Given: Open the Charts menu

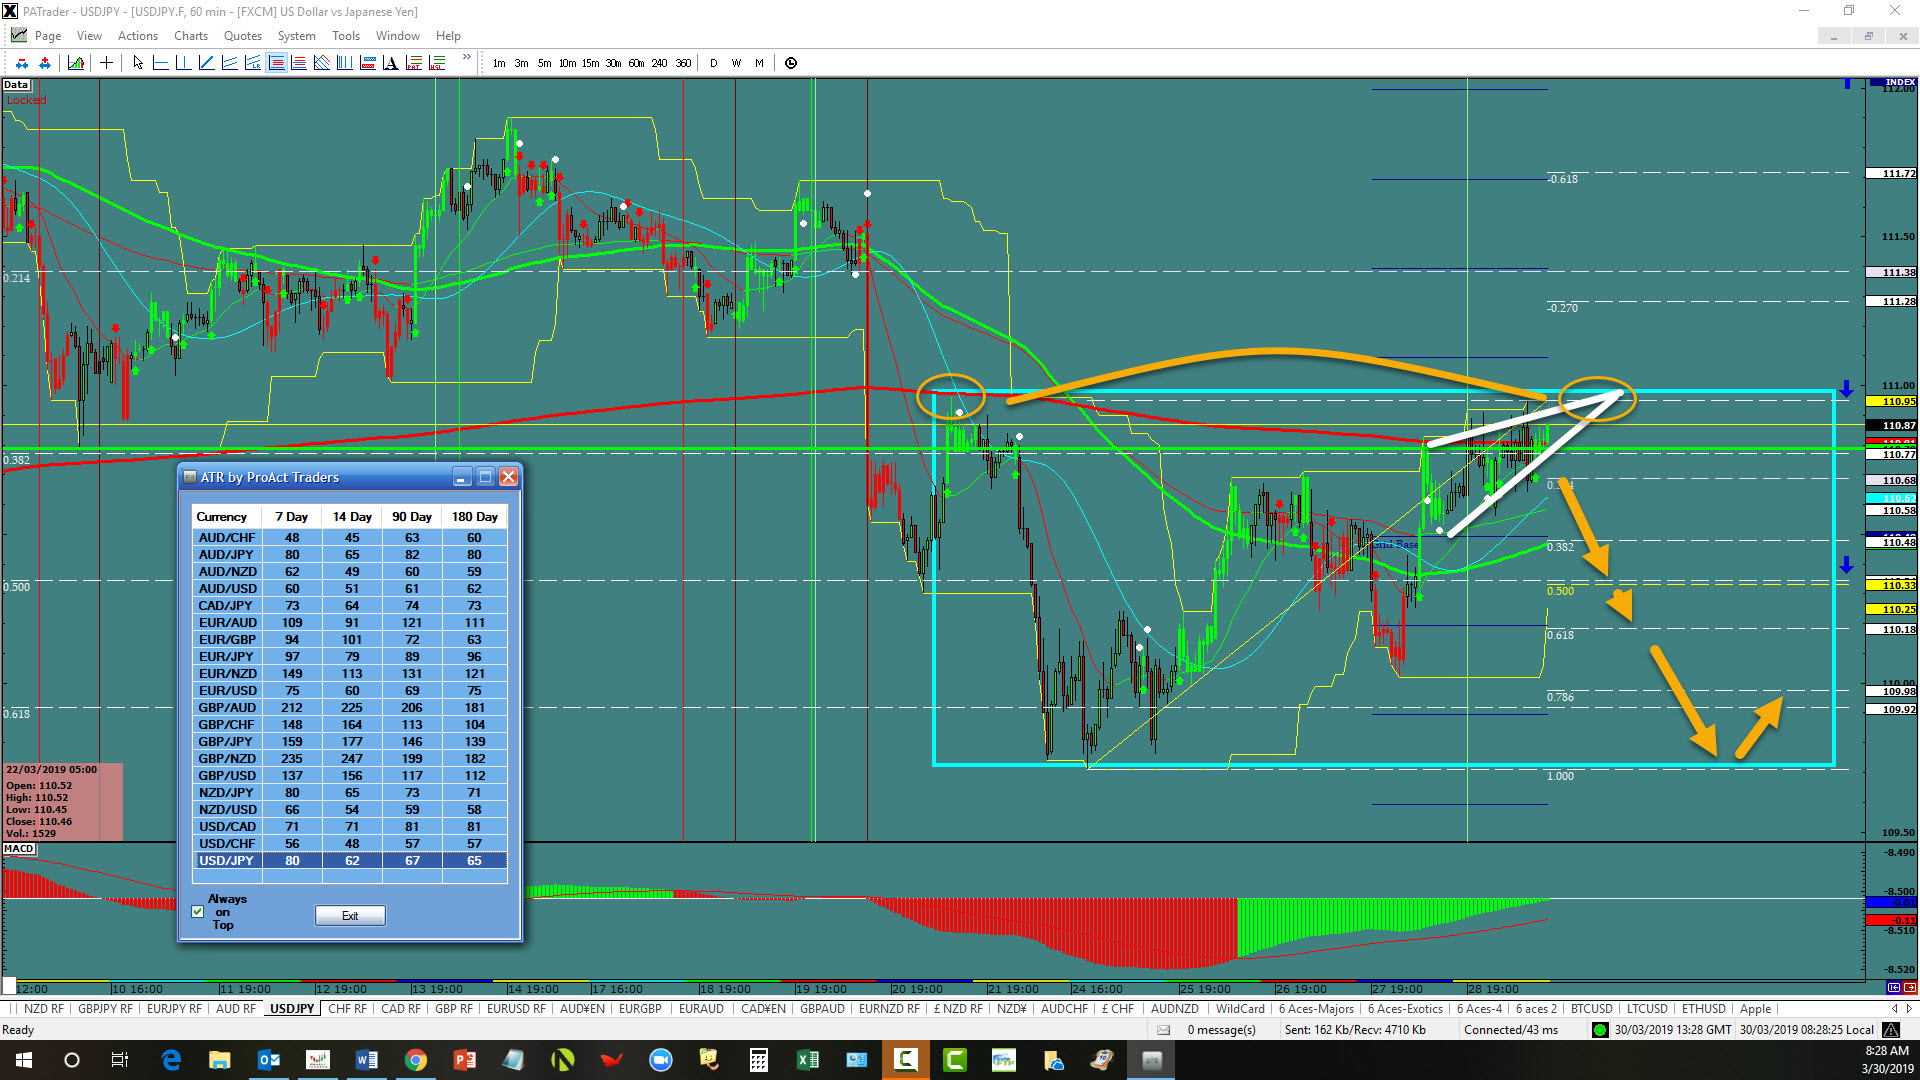Looking at the screenshot, I should point(190,36).
